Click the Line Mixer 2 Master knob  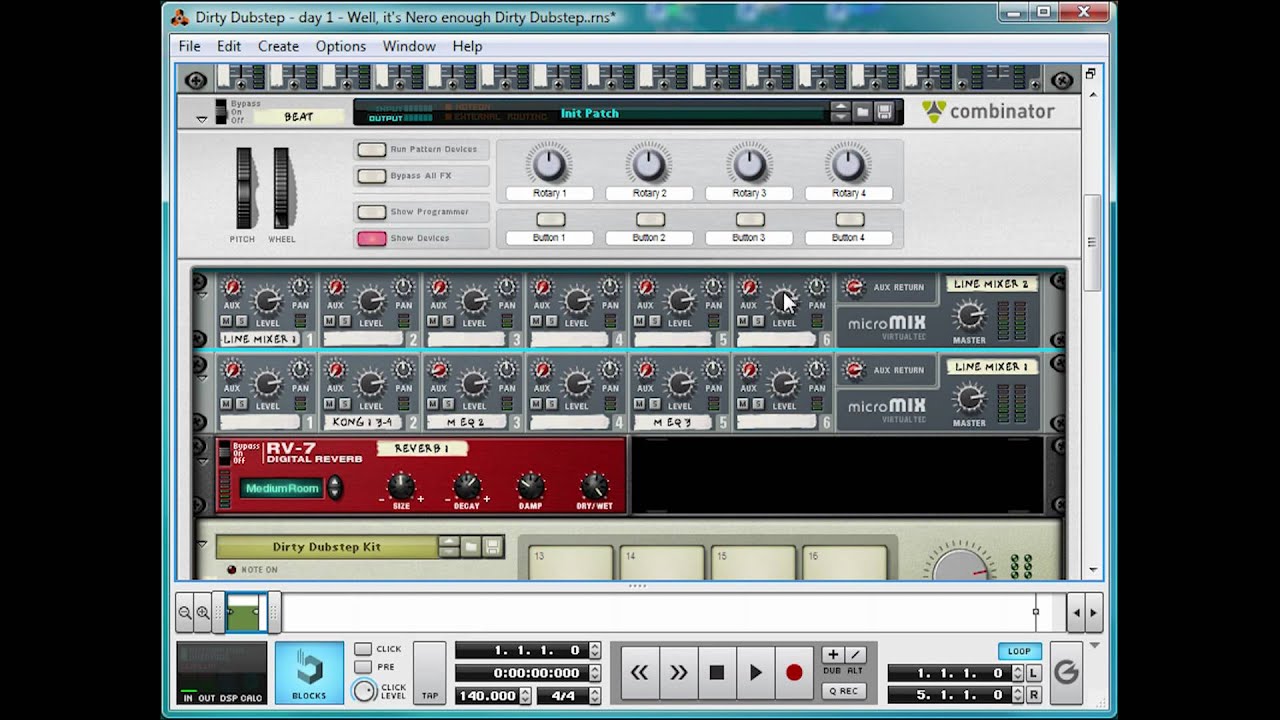point(968,317)
